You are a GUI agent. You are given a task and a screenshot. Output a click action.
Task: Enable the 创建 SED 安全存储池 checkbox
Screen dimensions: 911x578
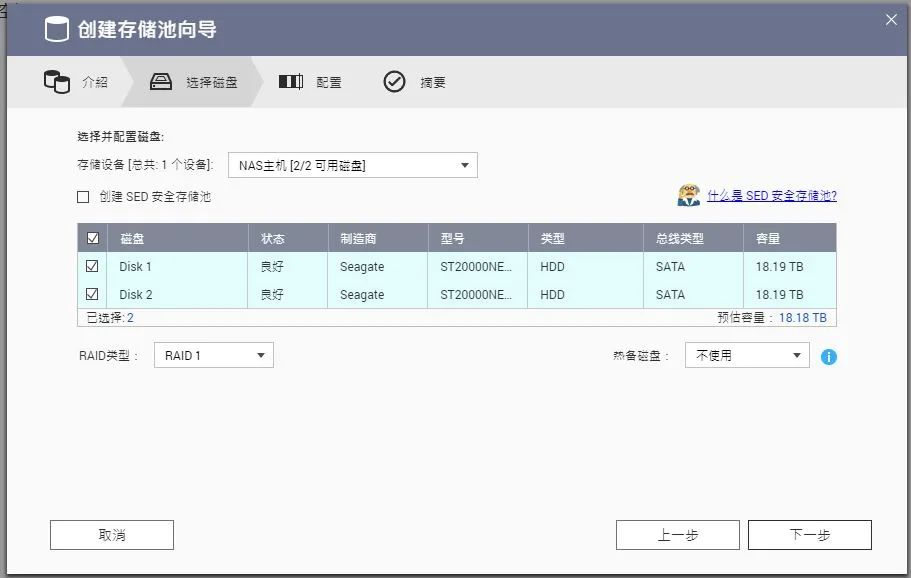(82, 197)
